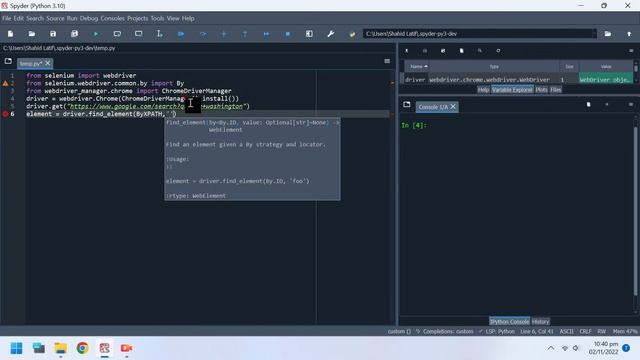The height and width of the screenshot is (360, 640).
Task: Run the file with the green play button
Action: pyautogui.click(x=96, y=34)
